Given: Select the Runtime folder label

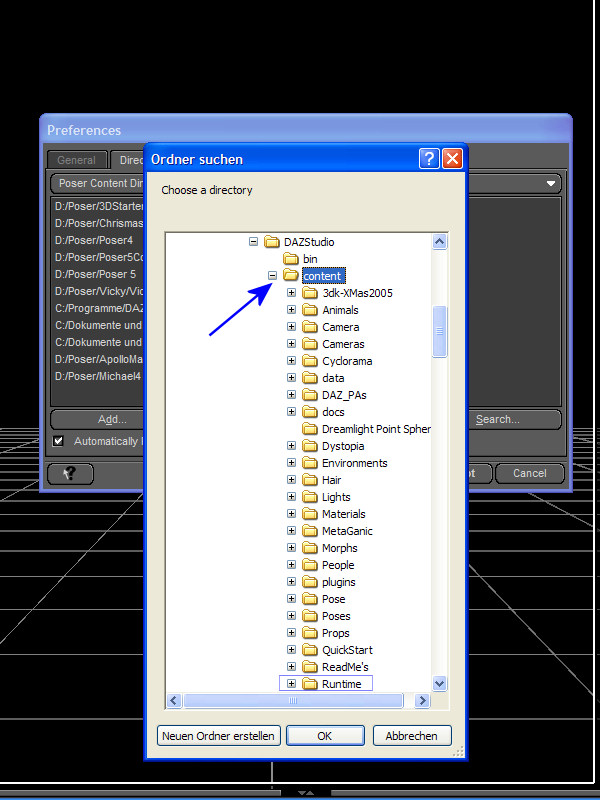Looking at the screenshot, I should [341, 684].
